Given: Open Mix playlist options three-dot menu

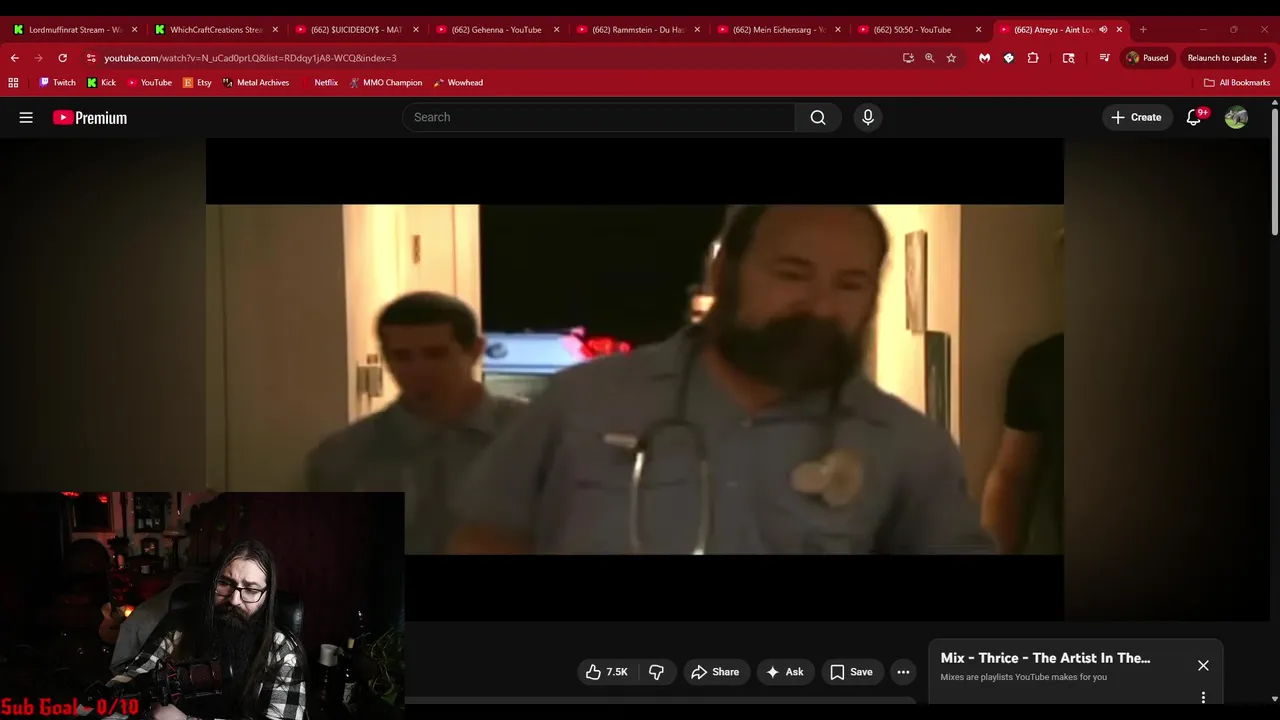Looking at the screenshot, I should (x=1203, y=697).
